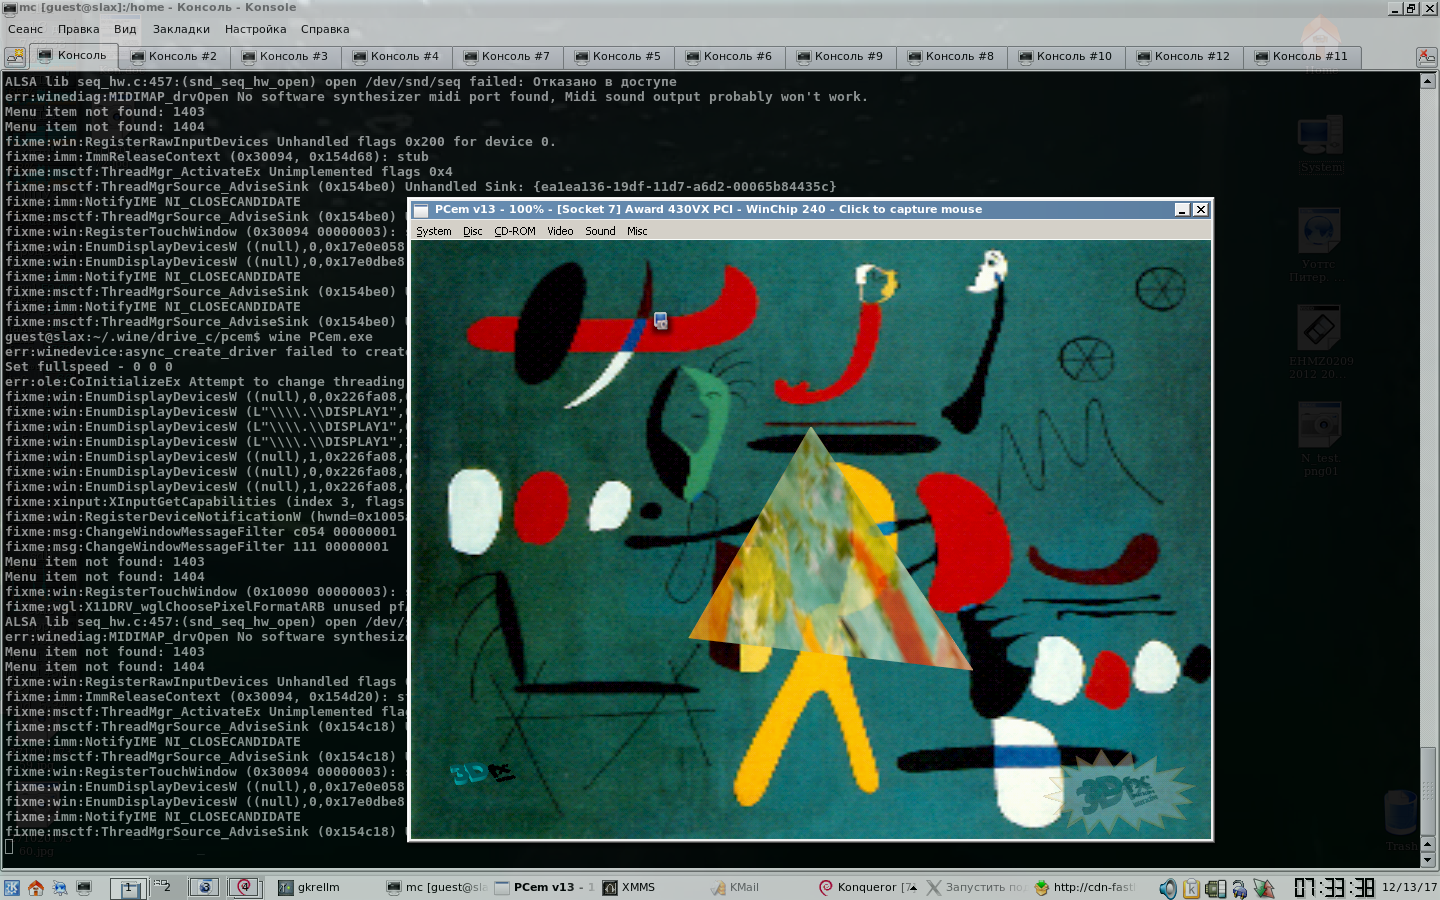Screen dimensions: 1440x900
Task: Open the PCem Misc menu
Action: pyautogui.click(x=637, y=231)
